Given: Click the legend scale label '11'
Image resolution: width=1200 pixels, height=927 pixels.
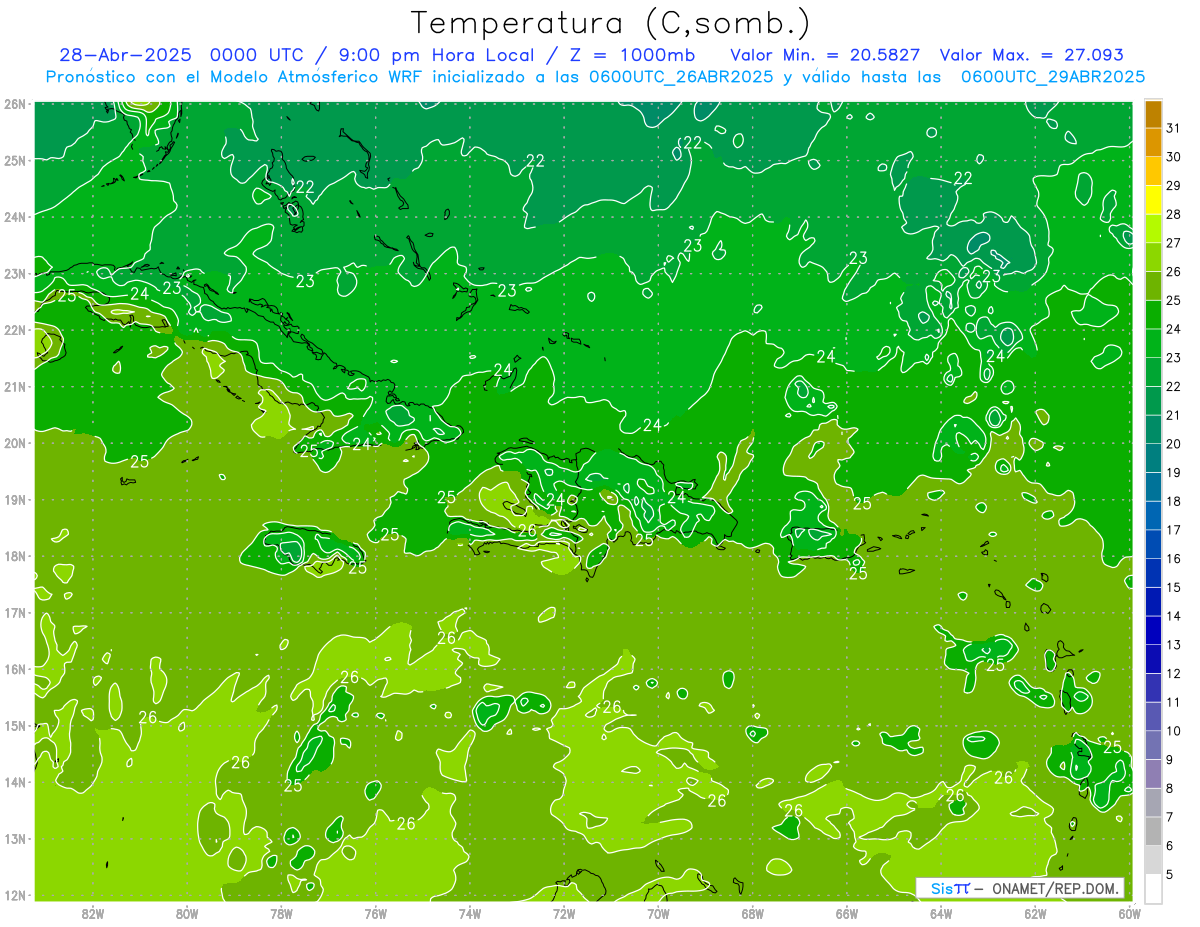Looking at the screenshot, I should click(1174, 702).
